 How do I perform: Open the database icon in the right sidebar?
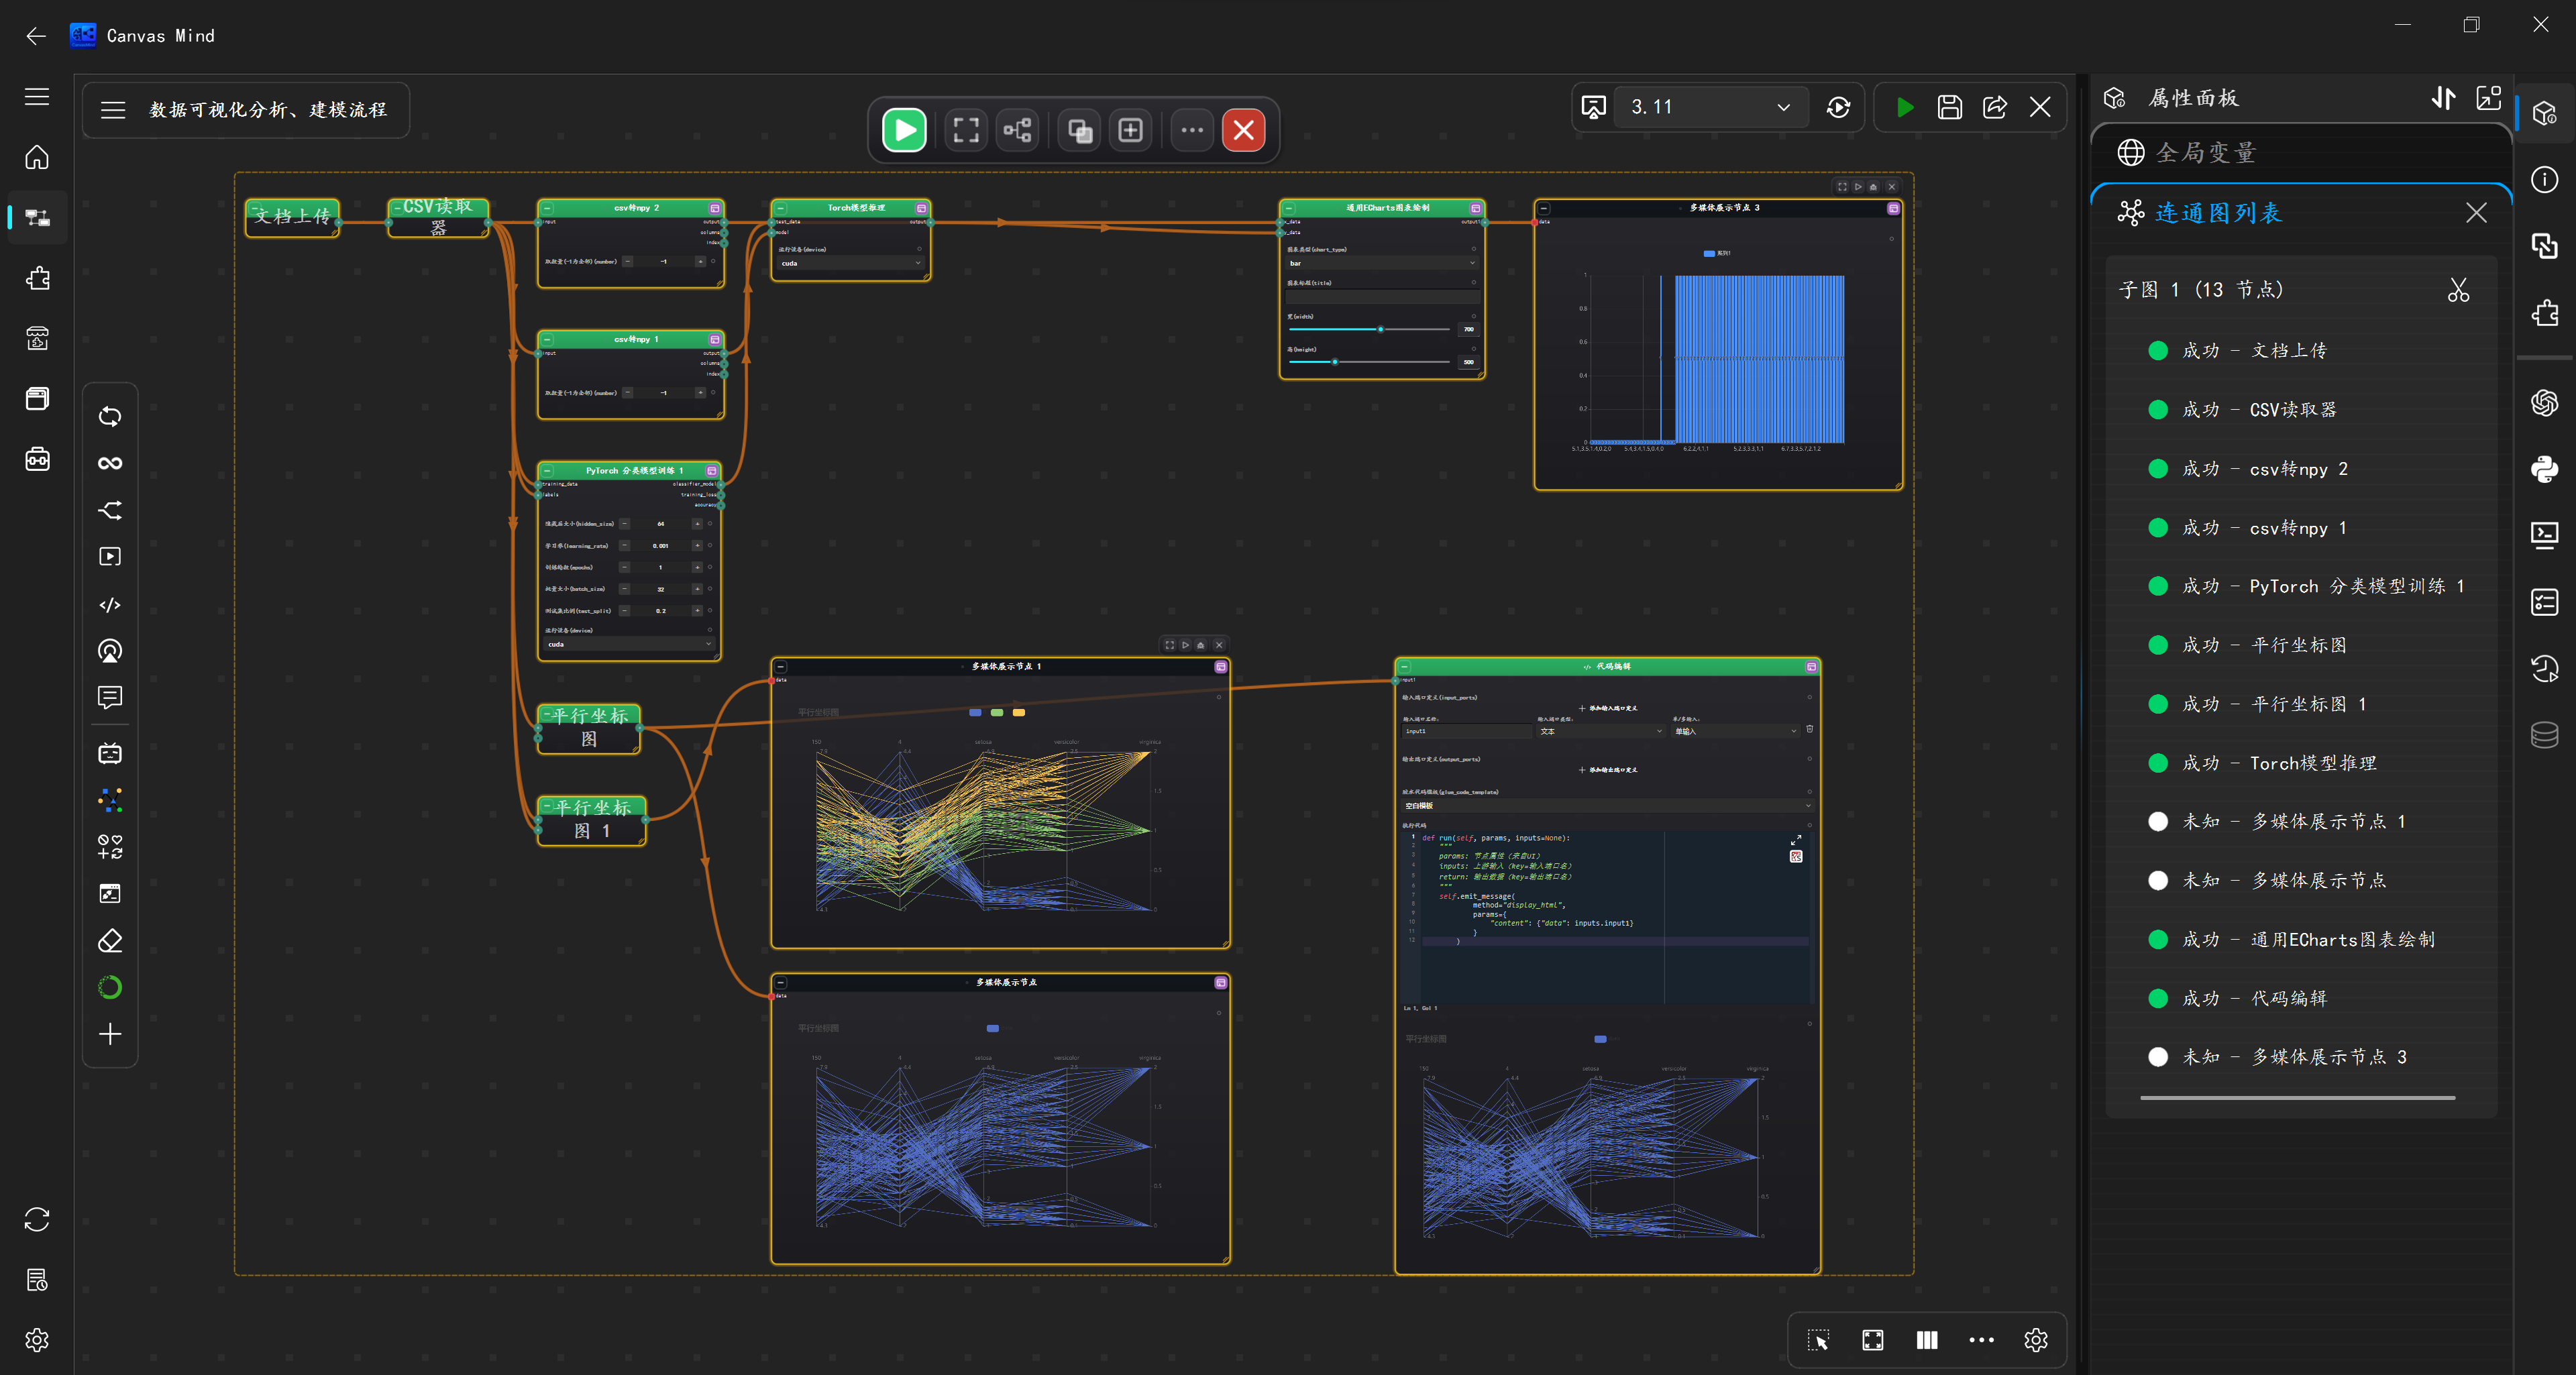pos(2544,735)
